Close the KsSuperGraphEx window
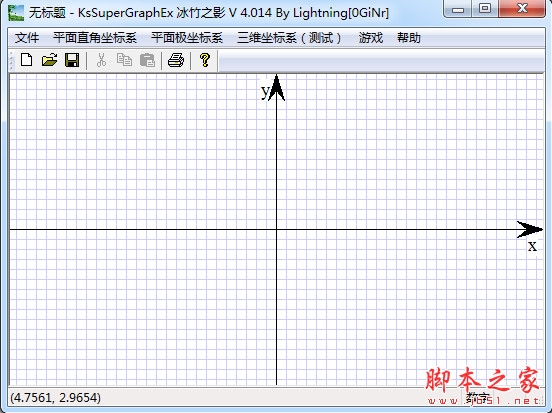Viewport: 552px width, 413px height. [x=522, y=8]
